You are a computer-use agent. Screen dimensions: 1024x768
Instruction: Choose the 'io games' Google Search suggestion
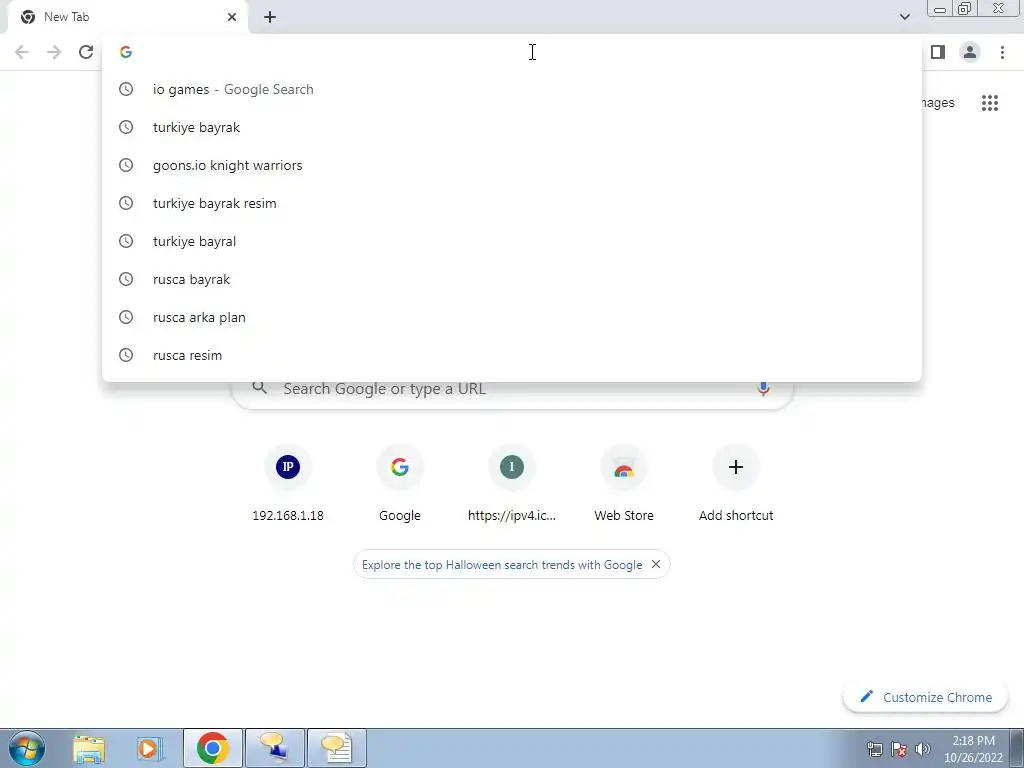(512, 89)
